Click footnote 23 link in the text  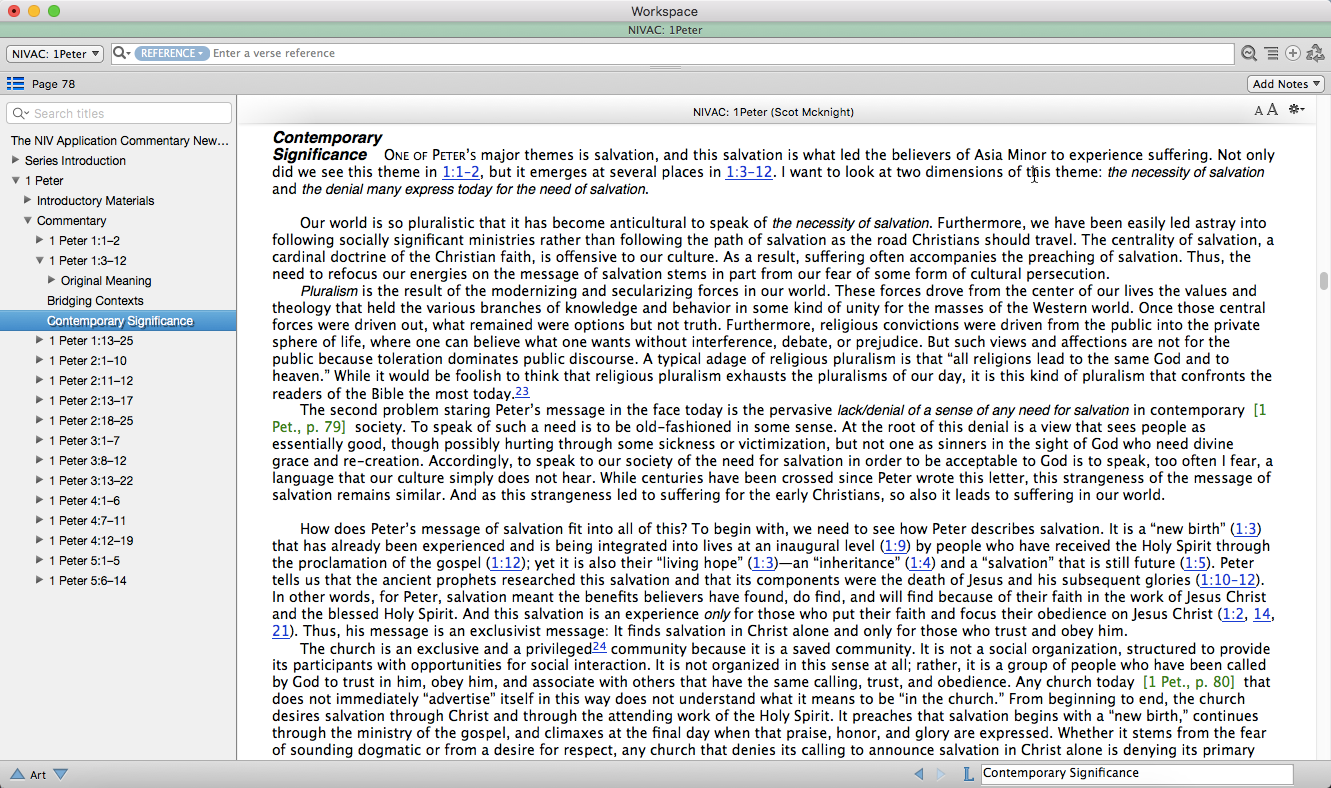click(x=522, y=391)
